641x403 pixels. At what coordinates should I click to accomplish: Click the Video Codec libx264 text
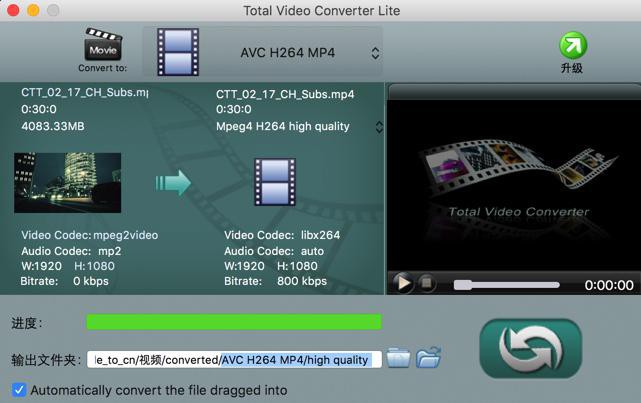[x=282, y=235]
